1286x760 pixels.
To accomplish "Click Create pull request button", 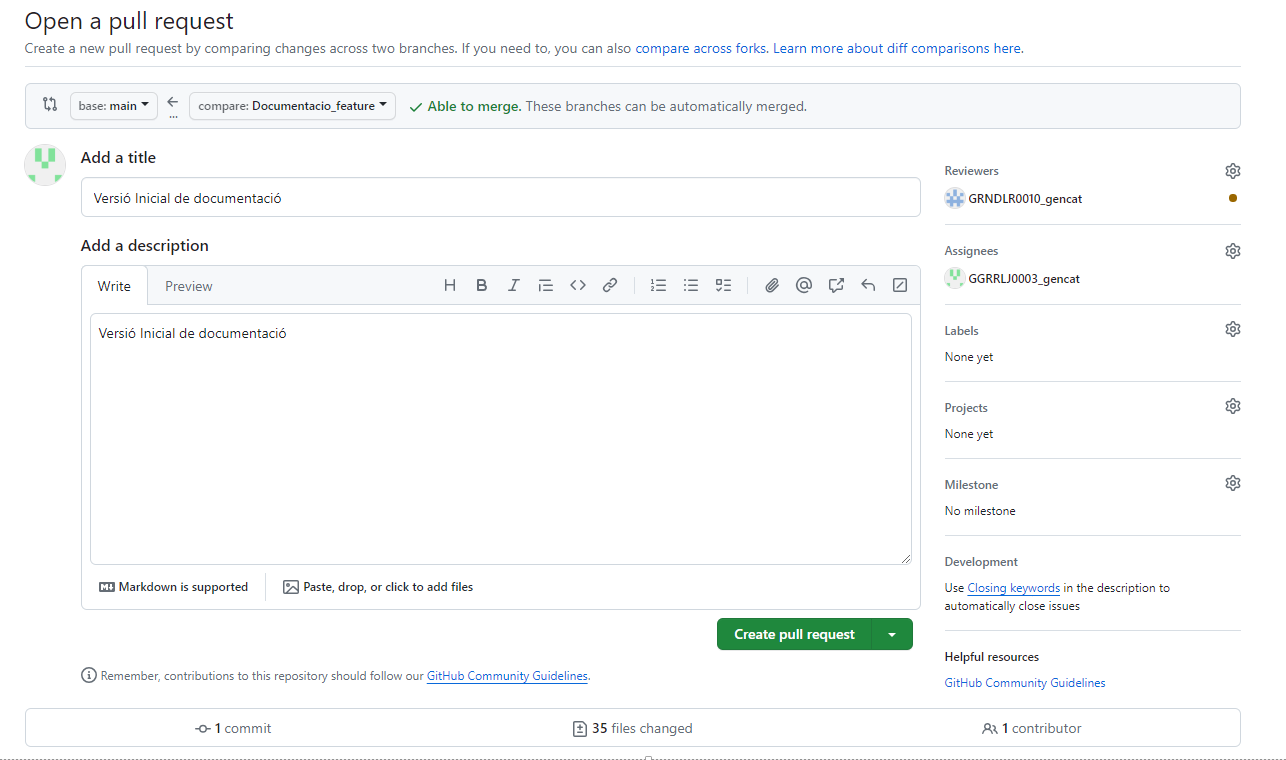I will coord(794,634).
